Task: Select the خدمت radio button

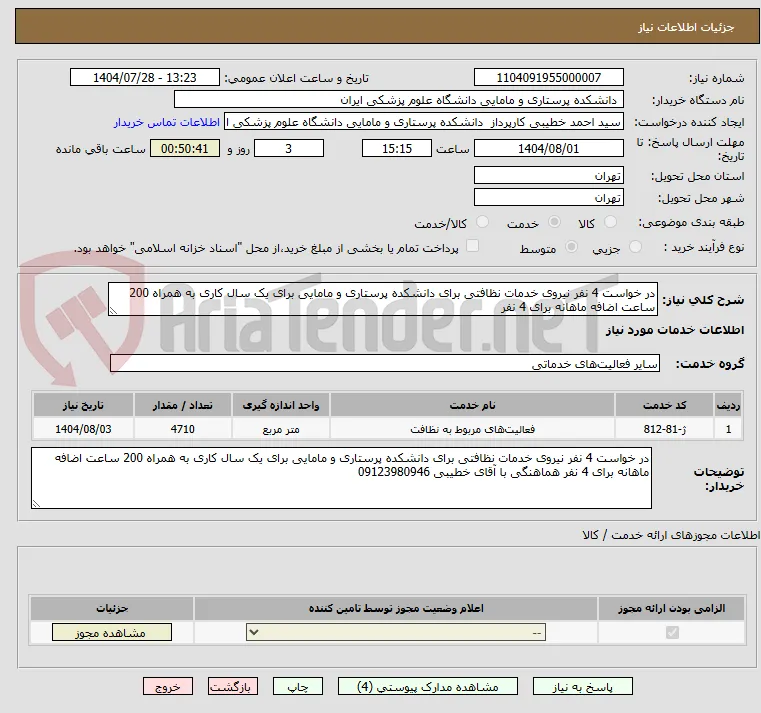Action: [554, 222]
